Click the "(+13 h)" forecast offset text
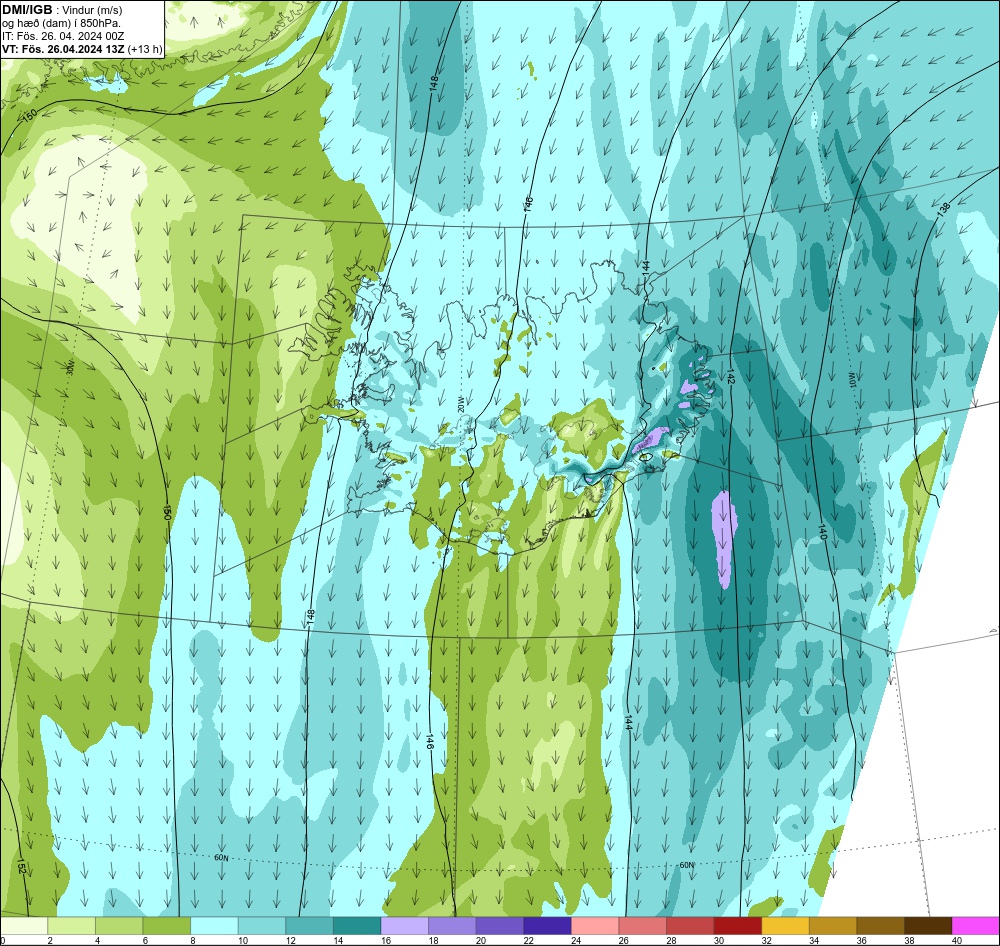 145,49
